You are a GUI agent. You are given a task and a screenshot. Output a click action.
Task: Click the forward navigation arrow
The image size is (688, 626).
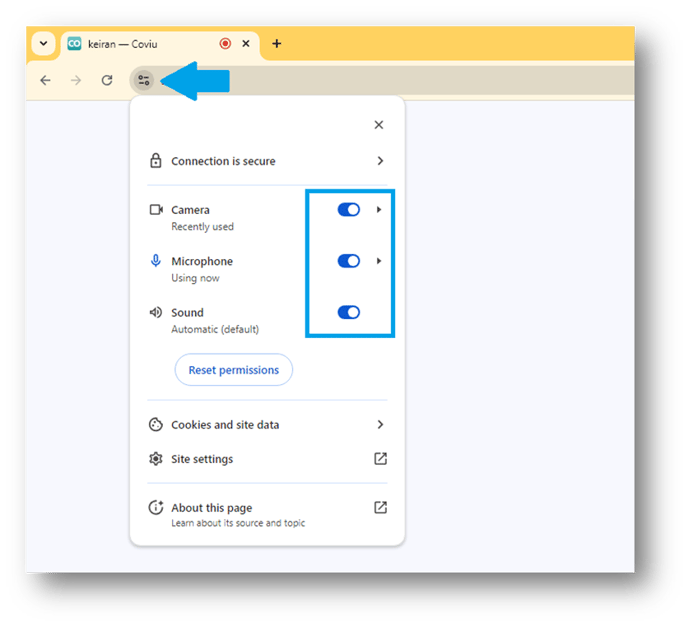click(76, 80)
